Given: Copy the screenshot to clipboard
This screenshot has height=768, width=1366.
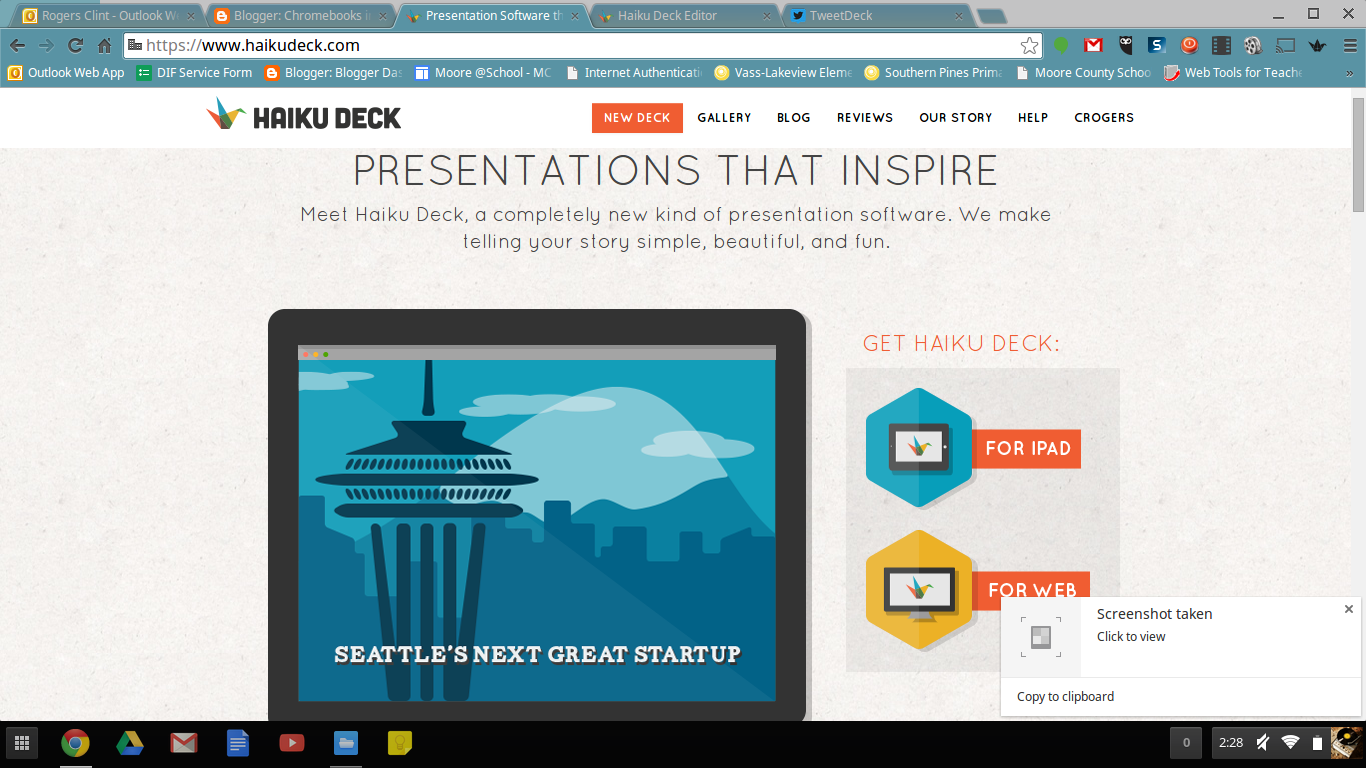Looking at the screenshot, I should coord(1065,697).
